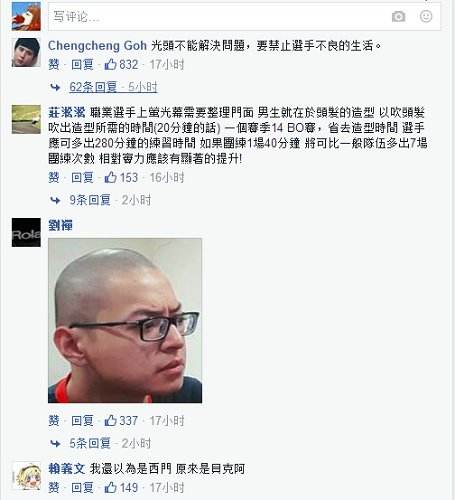Image resolution: width=455 pixels, height=500 pixels.
Task: Expand the 9条回复 replies thread
Action: tap(90, 200)
